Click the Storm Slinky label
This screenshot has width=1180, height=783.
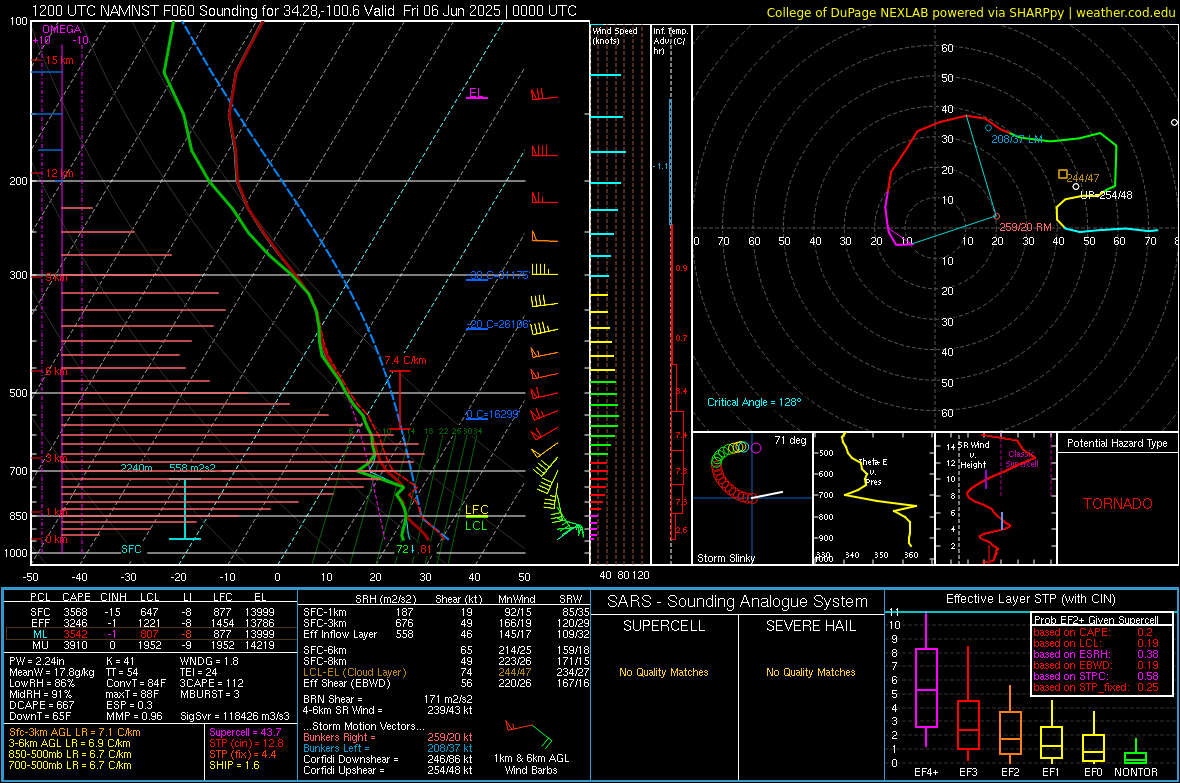(725, 558)
